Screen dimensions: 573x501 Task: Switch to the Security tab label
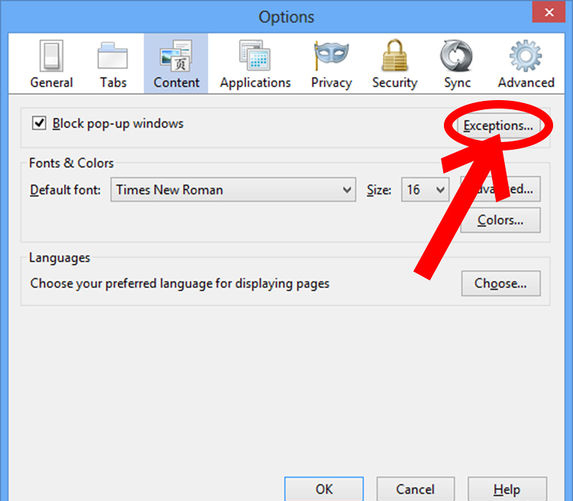tap(395, 83)
